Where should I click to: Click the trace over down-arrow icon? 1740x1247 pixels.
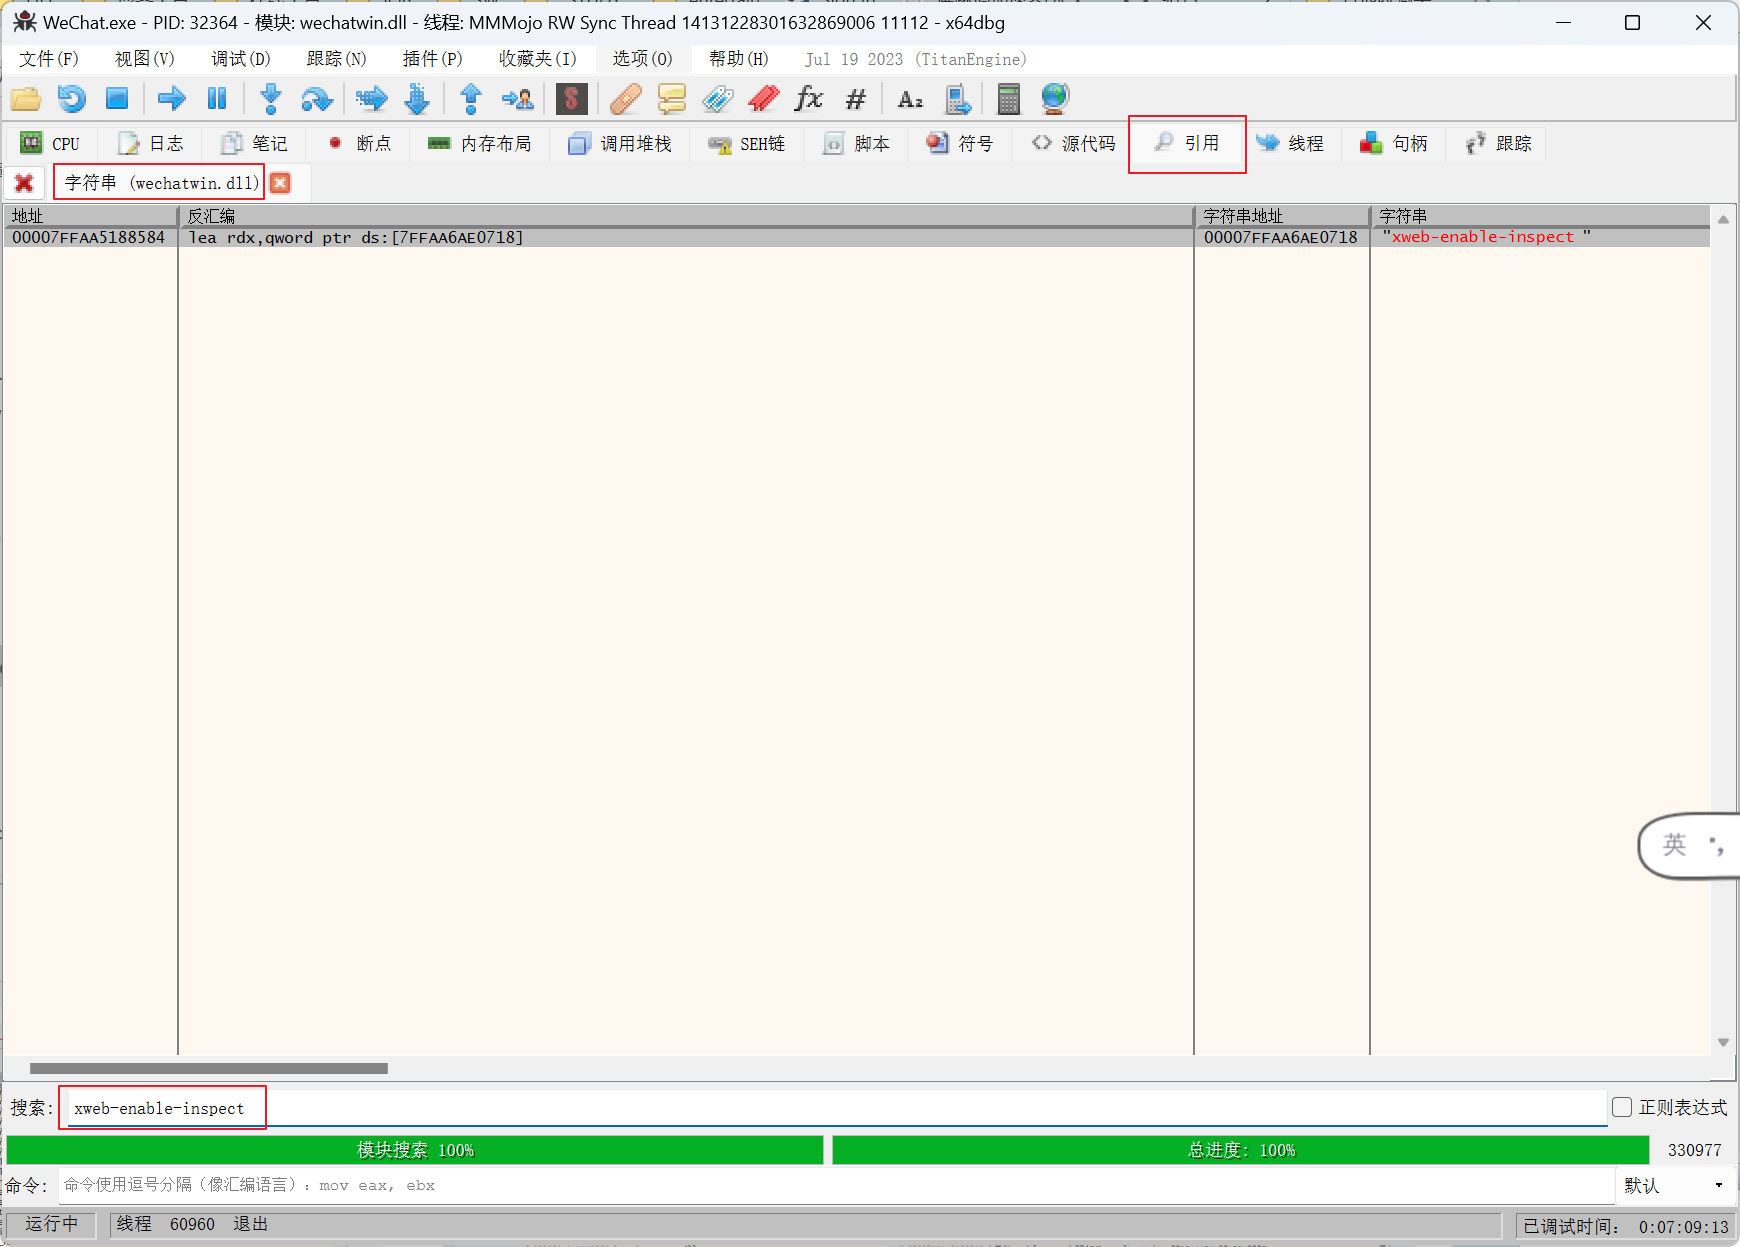[417, 99]
